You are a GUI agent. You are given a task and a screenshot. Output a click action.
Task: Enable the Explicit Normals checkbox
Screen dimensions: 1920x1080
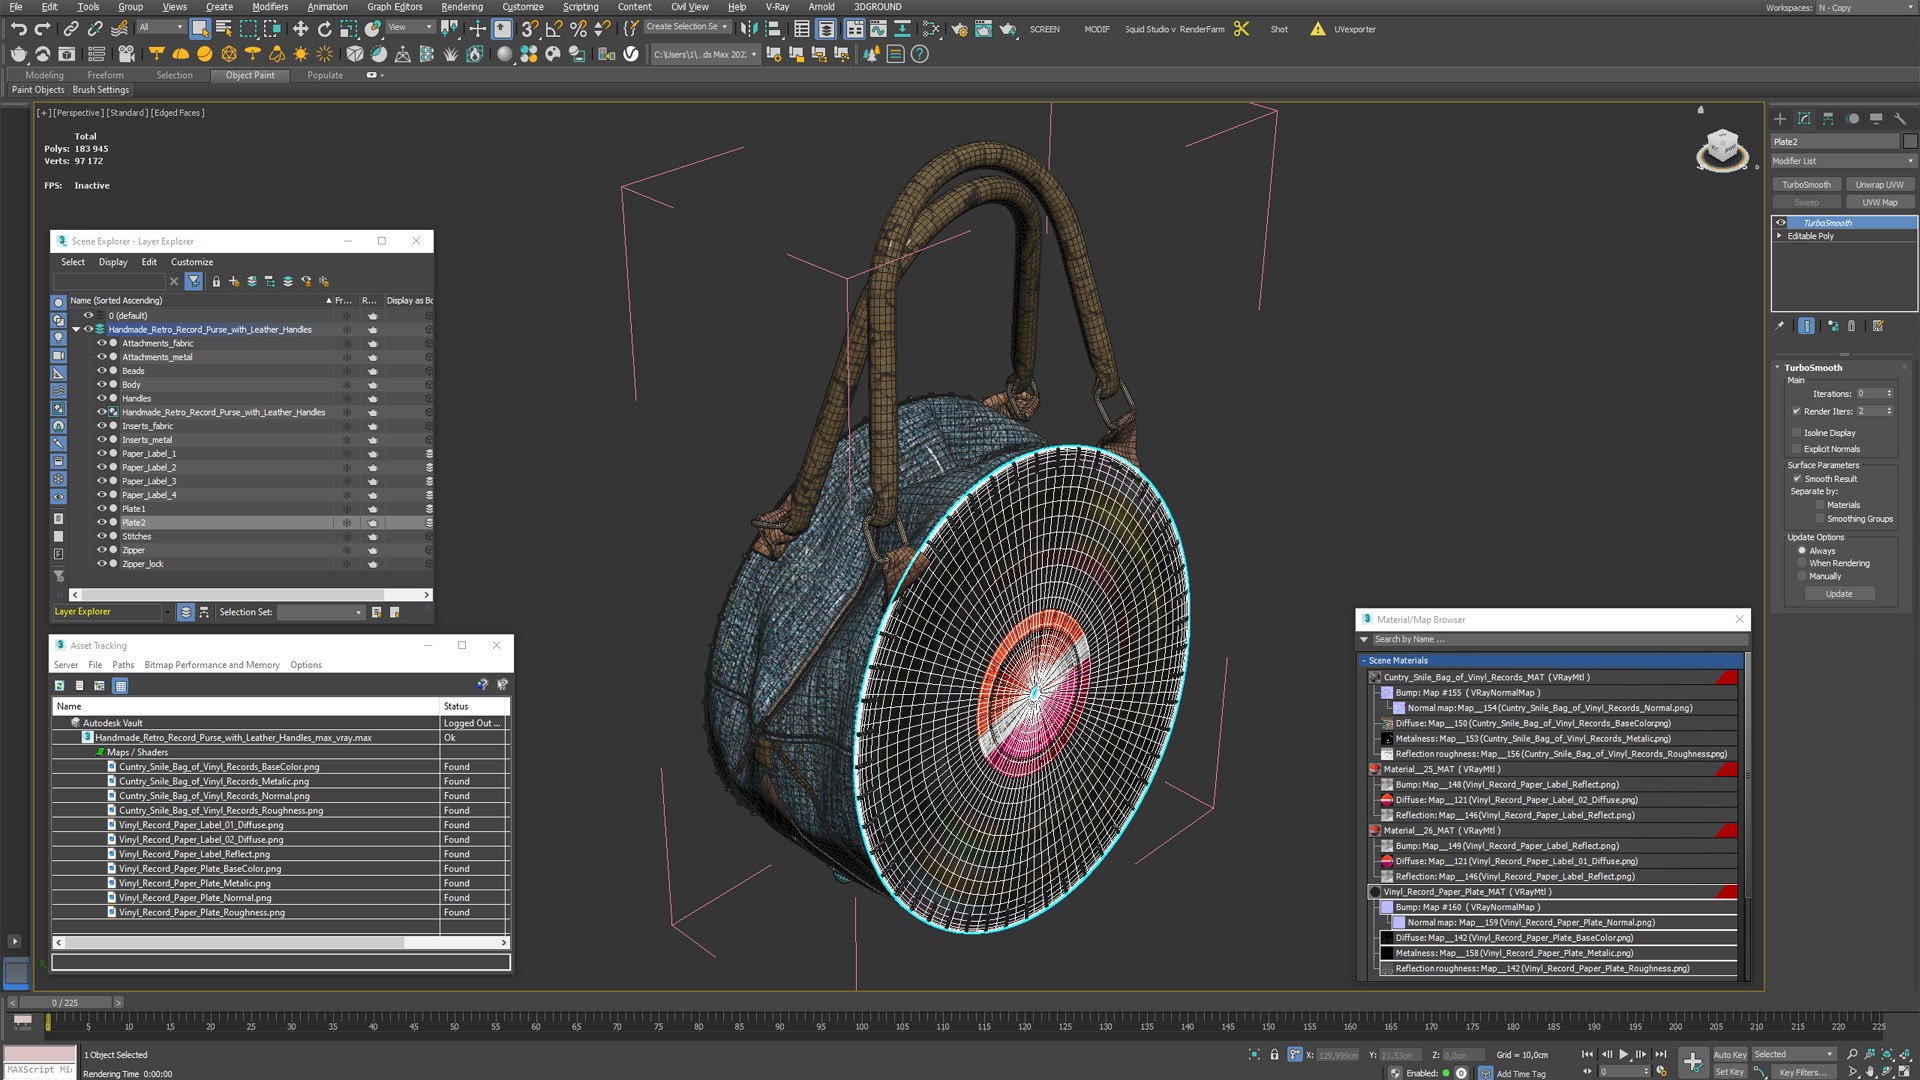coord(1797,449)
